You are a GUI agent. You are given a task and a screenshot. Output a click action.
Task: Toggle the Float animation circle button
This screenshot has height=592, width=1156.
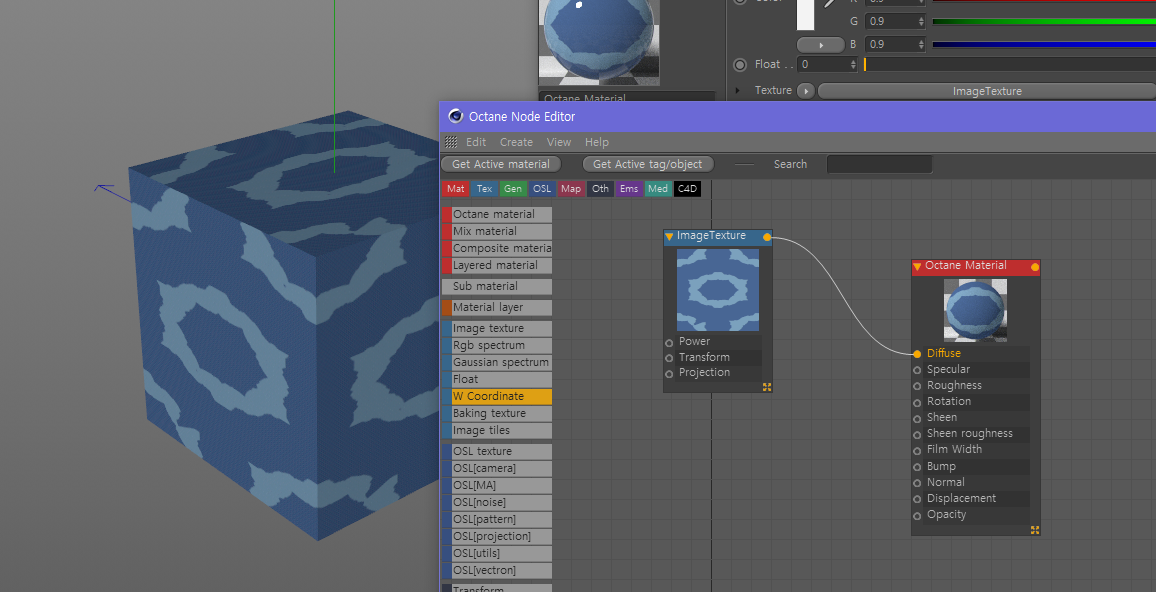coord(740,65)
